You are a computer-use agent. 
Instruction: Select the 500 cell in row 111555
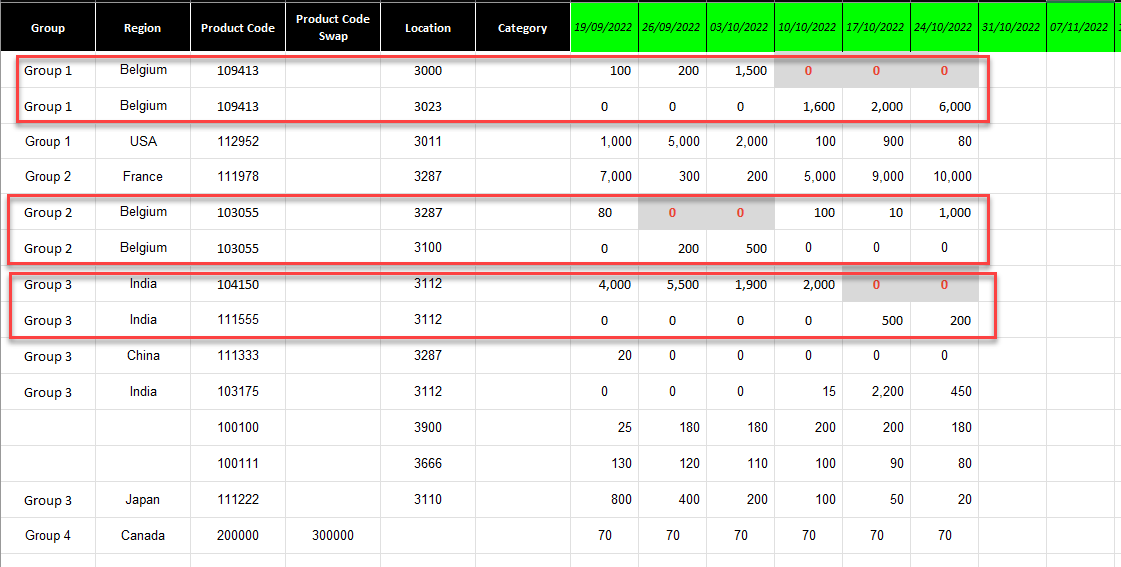876,320
